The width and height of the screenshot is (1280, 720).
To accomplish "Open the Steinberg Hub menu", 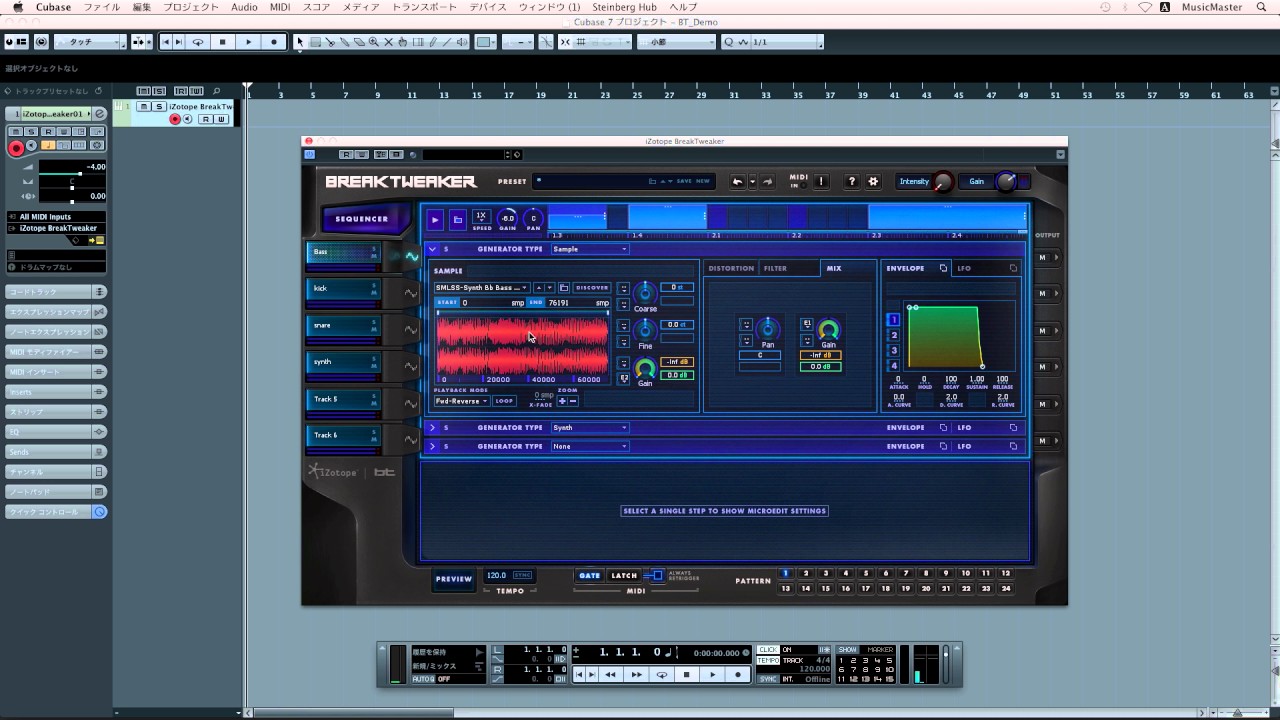I will (x=625, y=7).
